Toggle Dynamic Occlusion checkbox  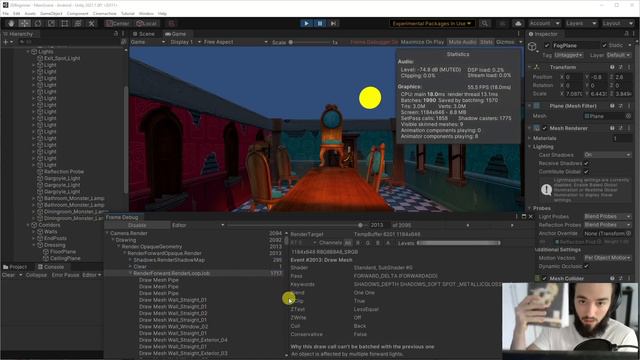[x=586, y=266]
